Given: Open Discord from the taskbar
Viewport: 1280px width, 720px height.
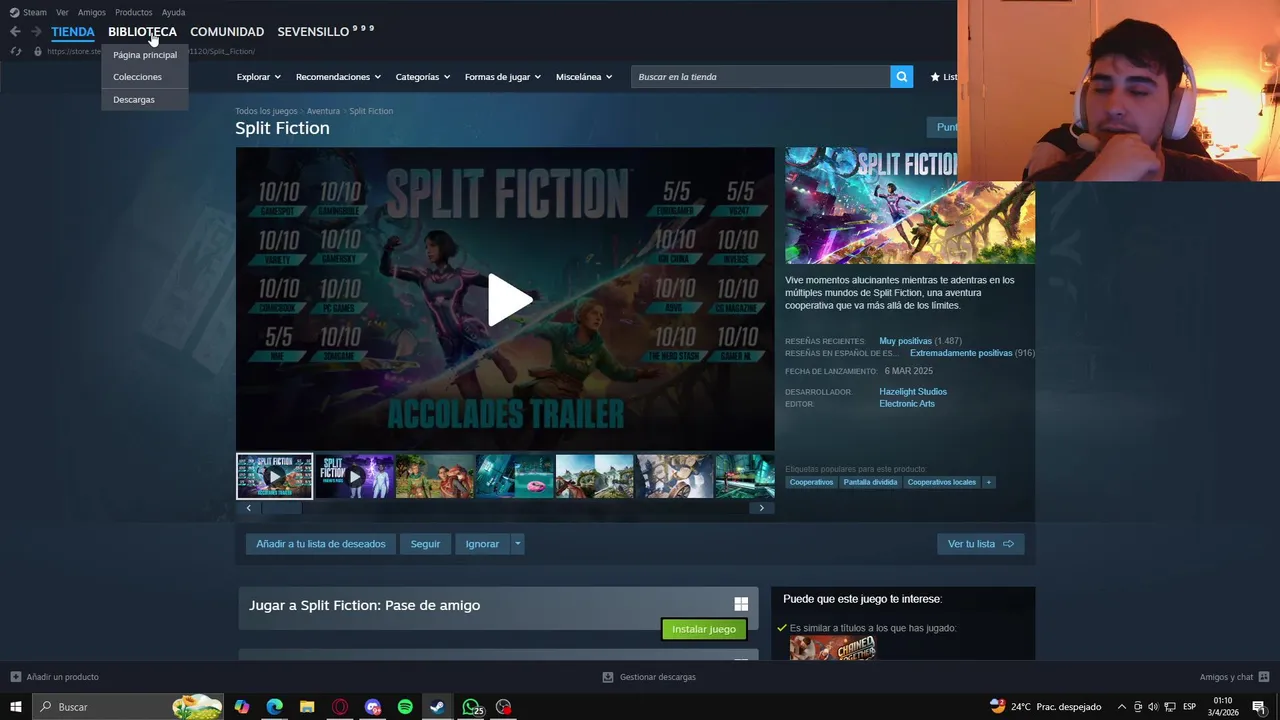Looking at the screenshot, I should click(373, 707).
